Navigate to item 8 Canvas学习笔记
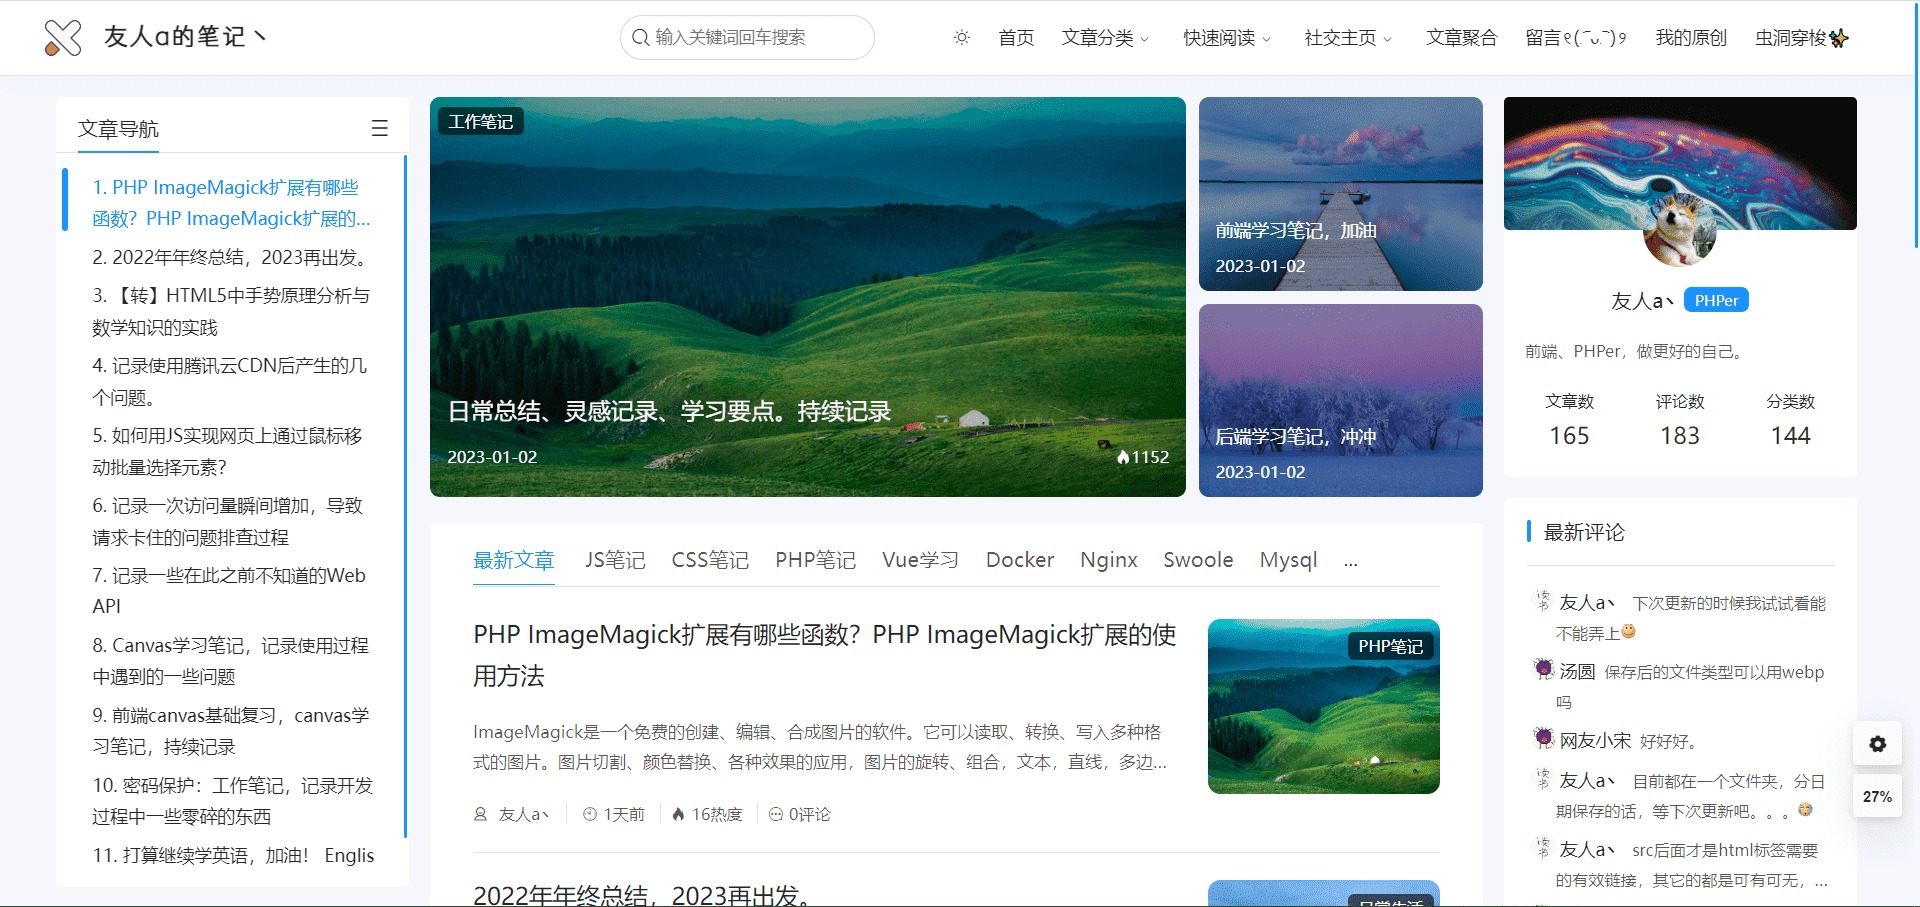 point(230,661)
